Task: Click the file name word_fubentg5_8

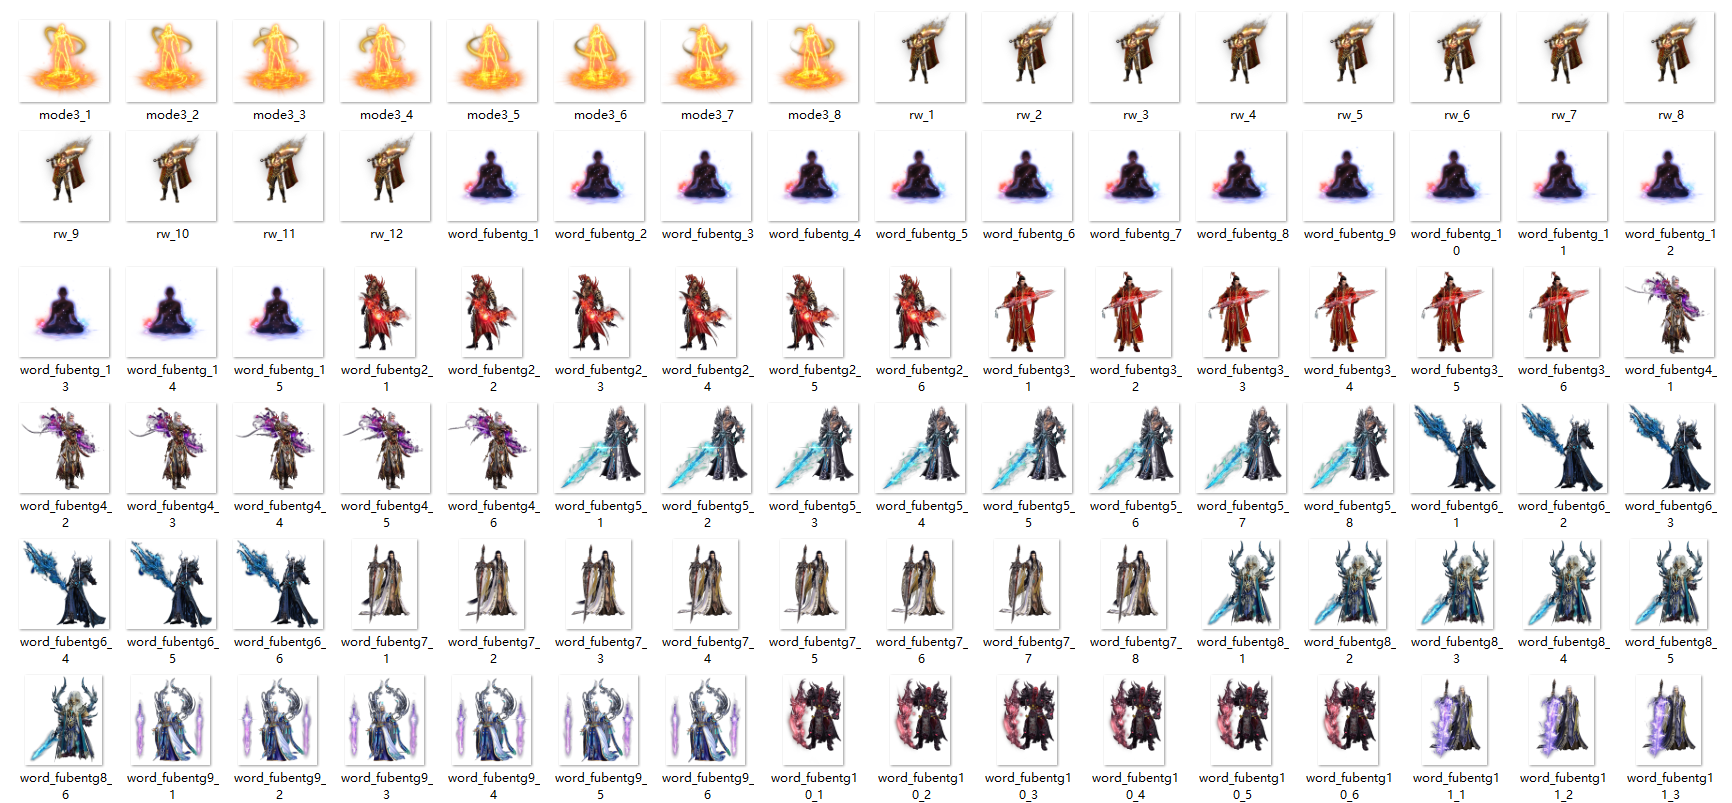Action: [1349, 514]
